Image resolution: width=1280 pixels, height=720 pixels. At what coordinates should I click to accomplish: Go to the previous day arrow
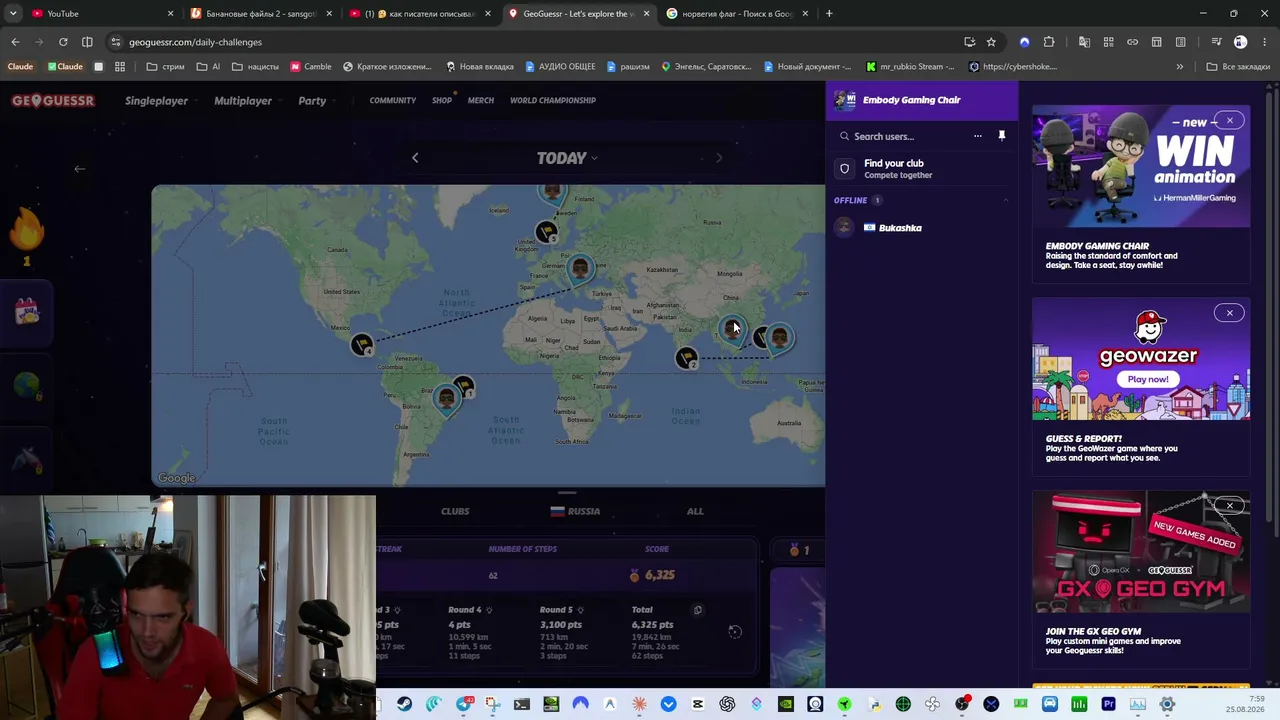tap(415, 157)
